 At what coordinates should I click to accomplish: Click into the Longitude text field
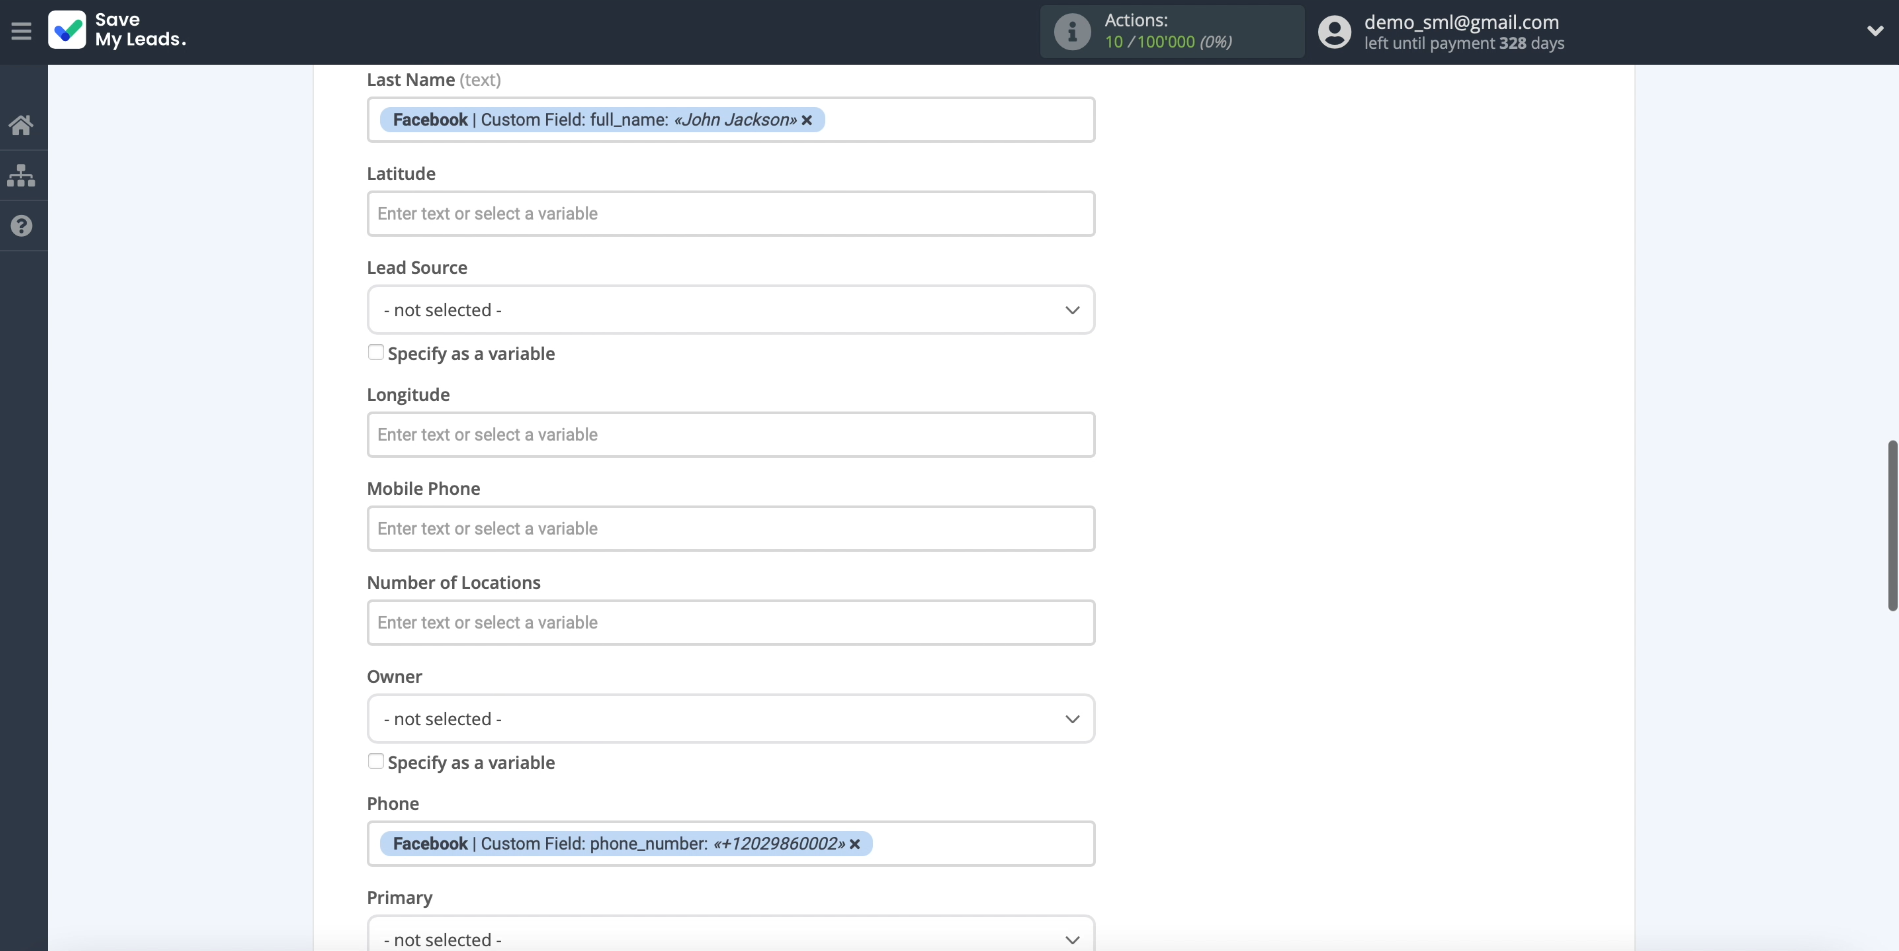[730, 435]
